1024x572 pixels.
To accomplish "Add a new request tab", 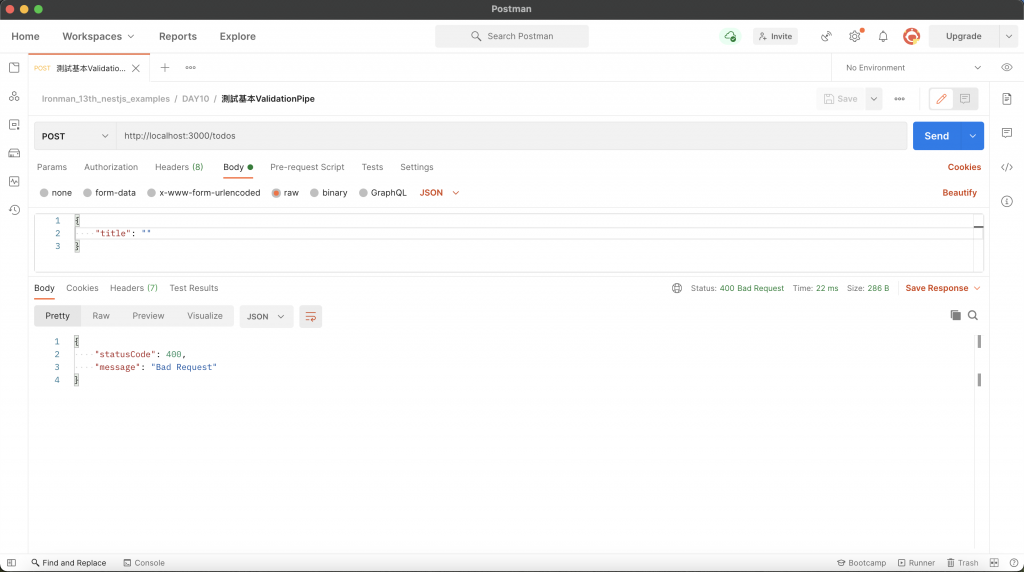I will coord(165,68).
